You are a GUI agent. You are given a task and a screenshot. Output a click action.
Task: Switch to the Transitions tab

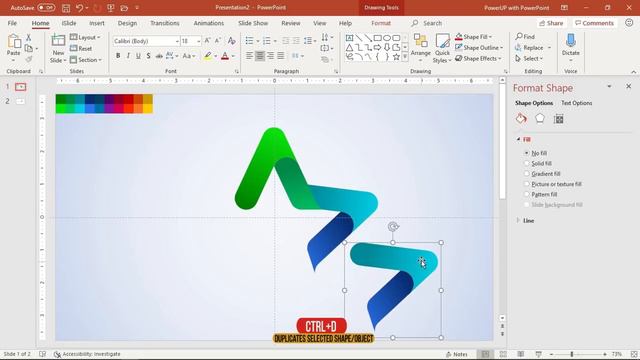165,23
